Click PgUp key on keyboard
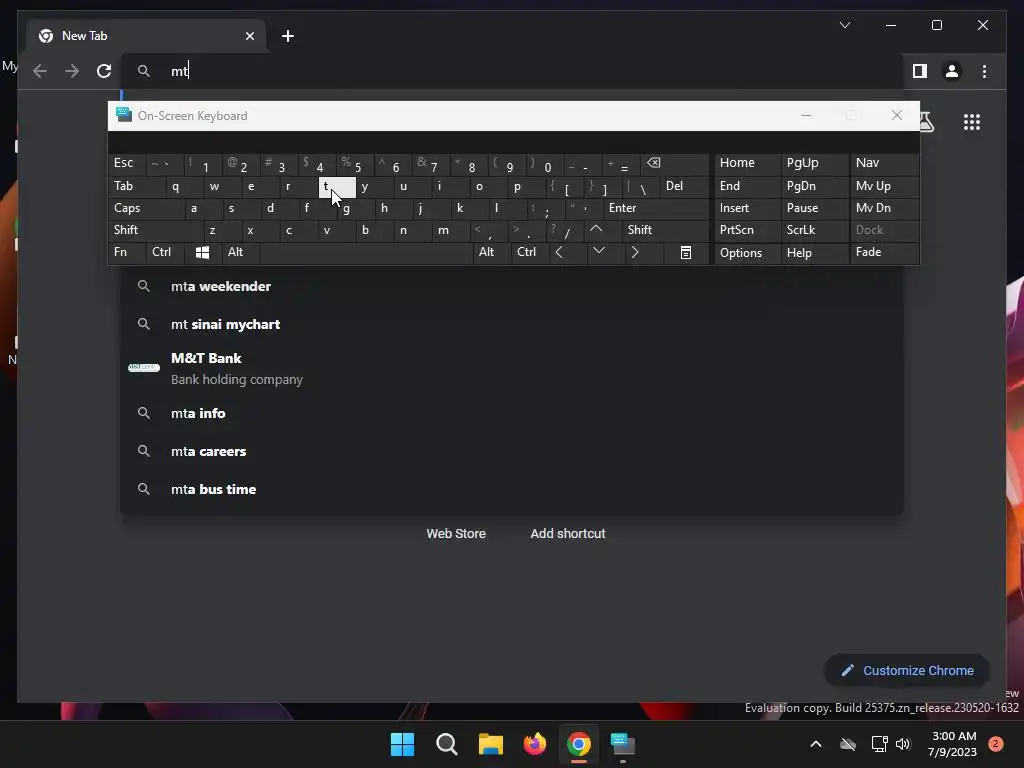Image resolution: width=1024 pixels, height=768 pixels. (x=814, y=163)
